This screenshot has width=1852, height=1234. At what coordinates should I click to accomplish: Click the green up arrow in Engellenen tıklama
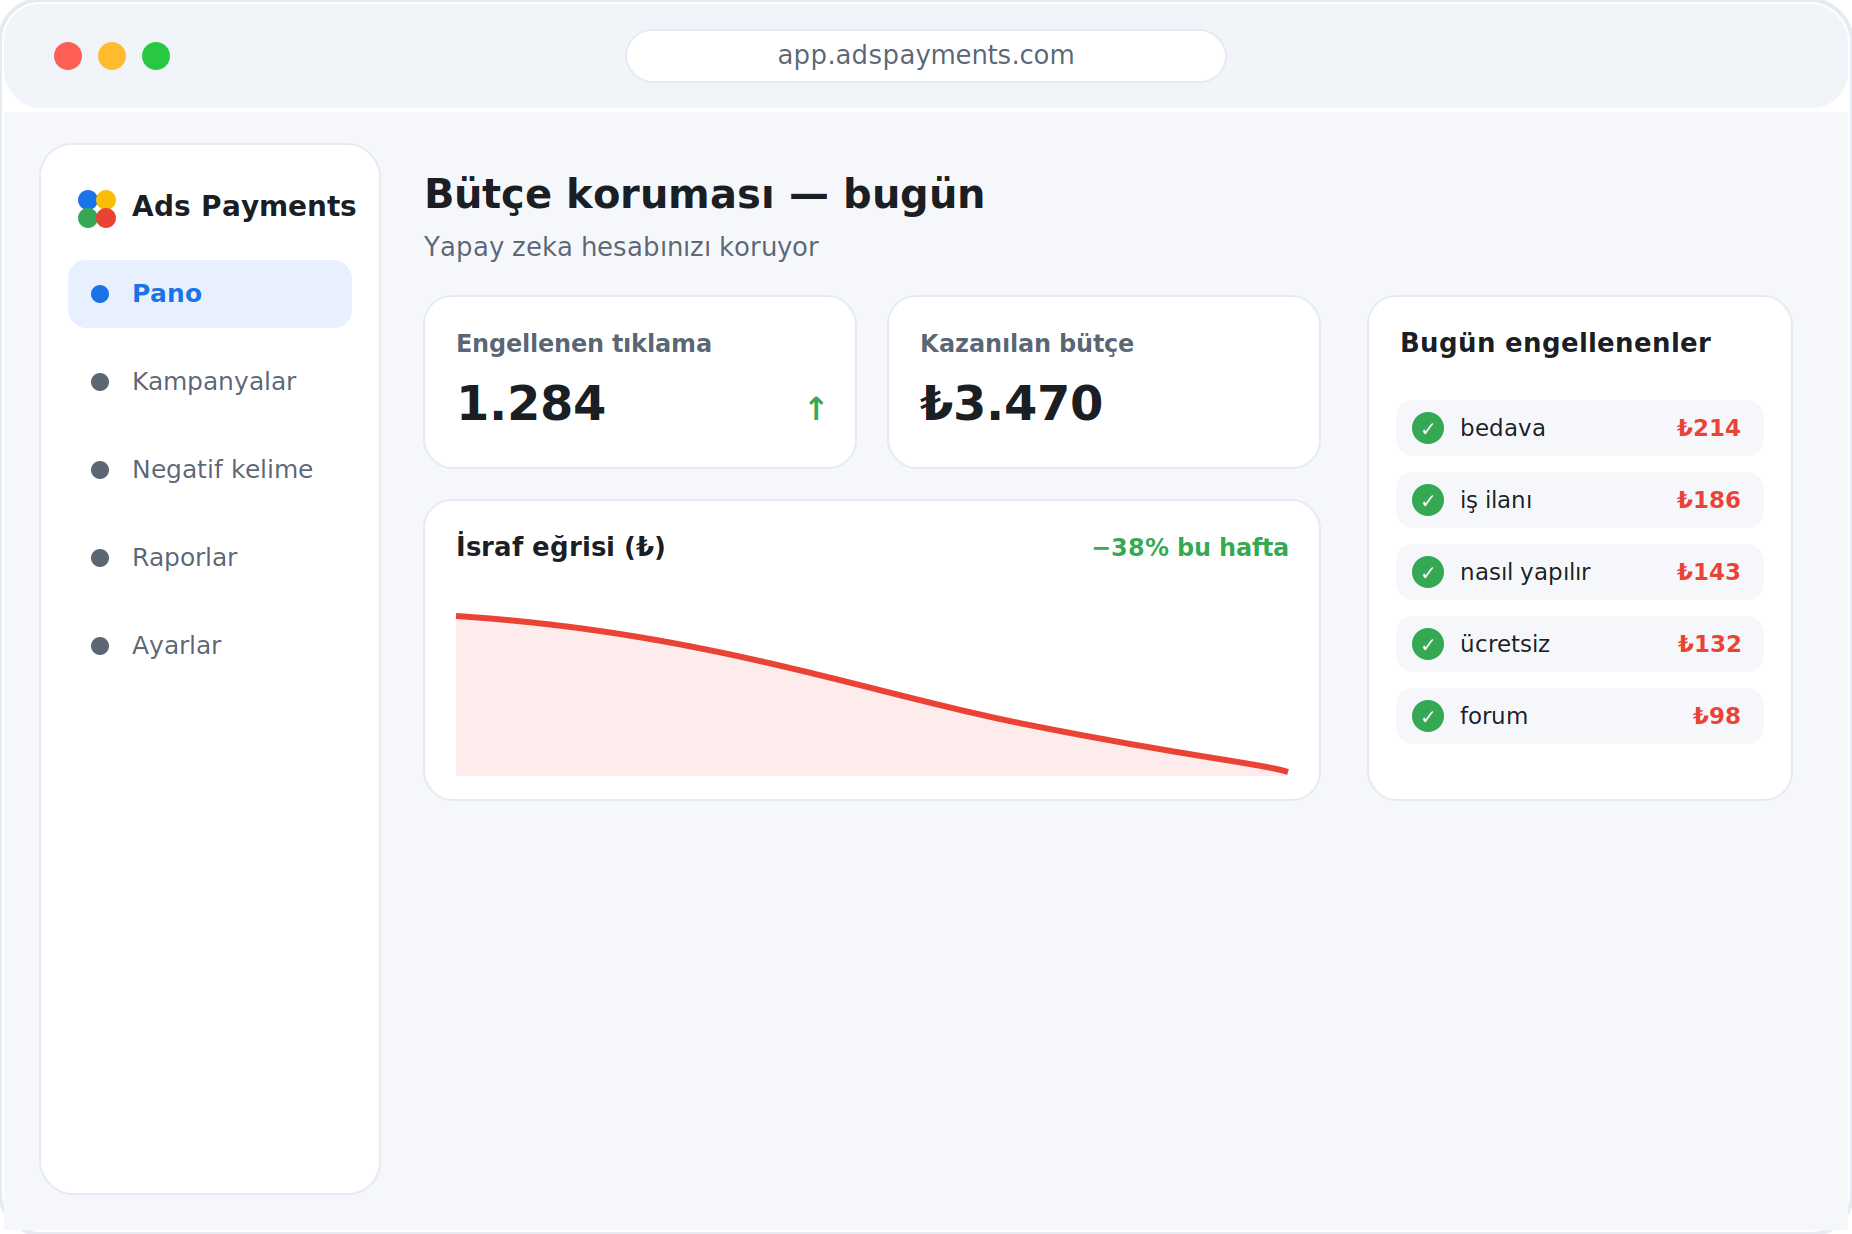[816, 408]
